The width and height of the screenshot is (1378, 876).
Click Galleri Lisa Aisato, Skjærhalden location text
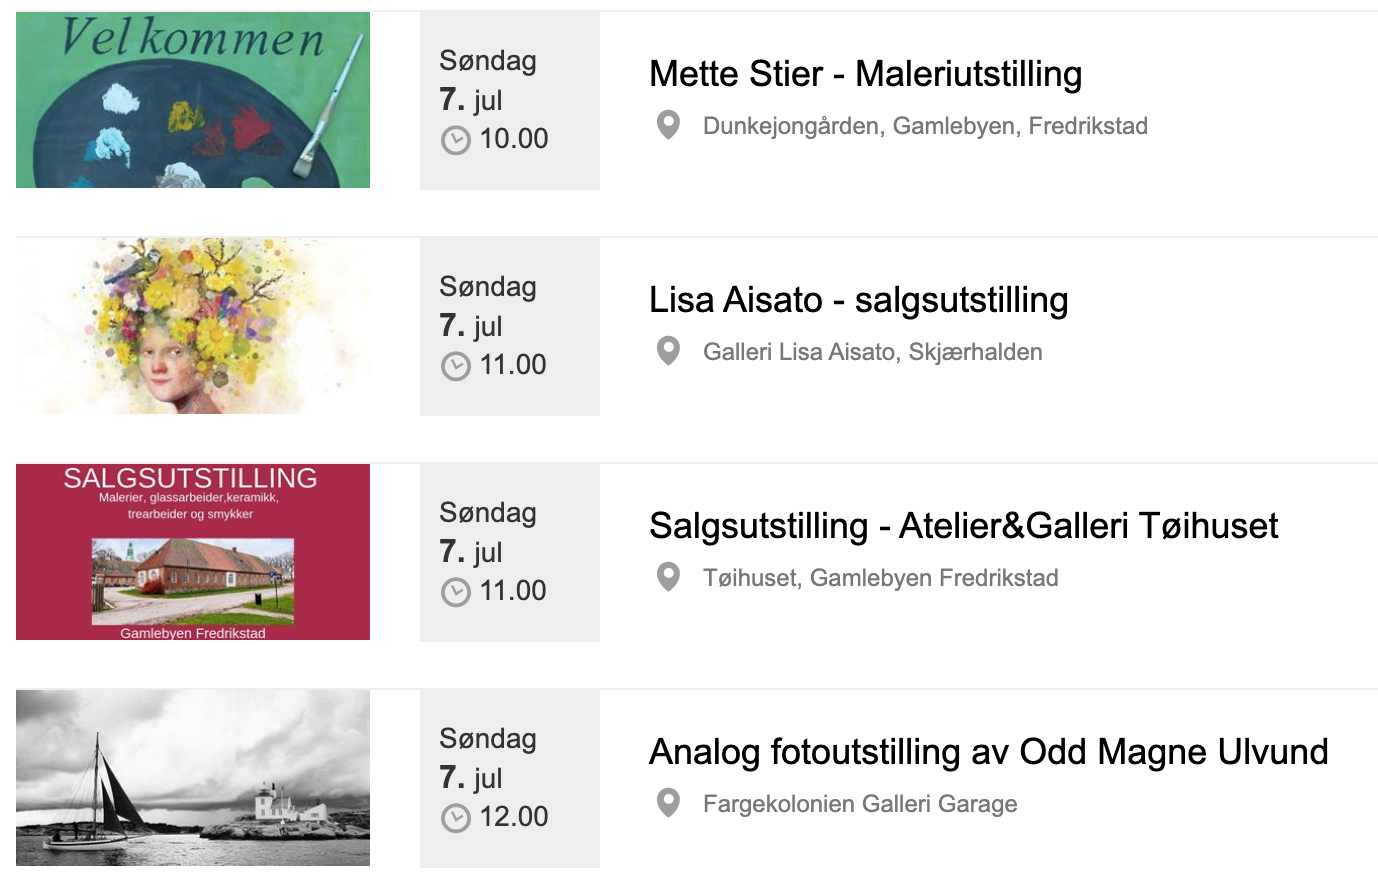click(872, 352)
